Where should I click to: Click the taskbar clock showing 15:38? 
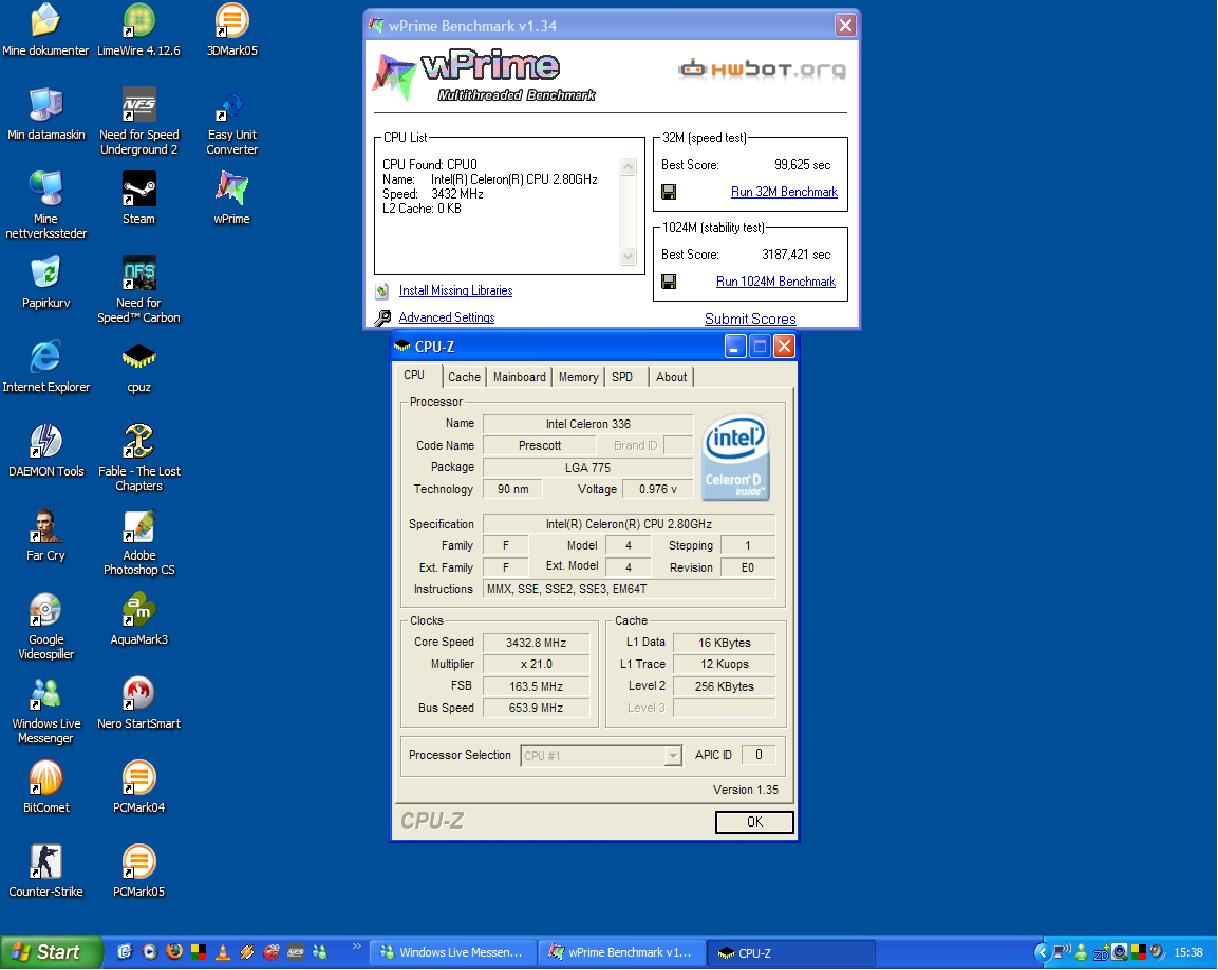coord(1188,954)
